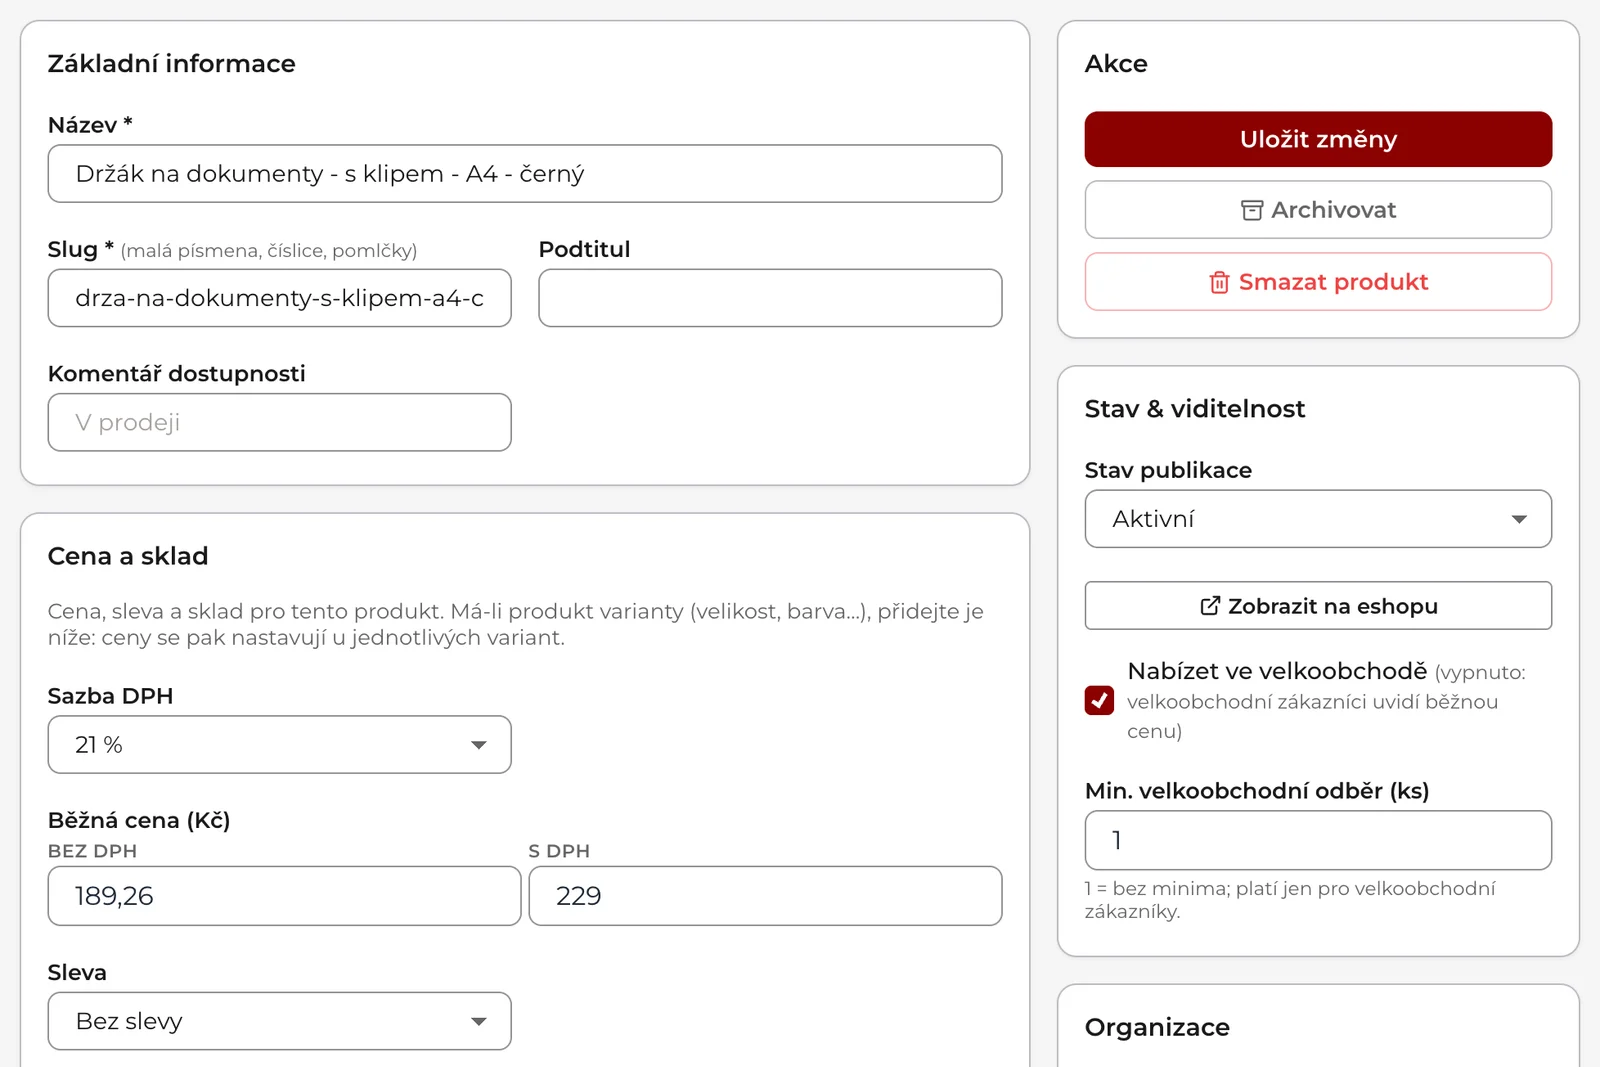1600x1067 pixels.
Task: Save changes with Uložit změny
Action: 1318,139
